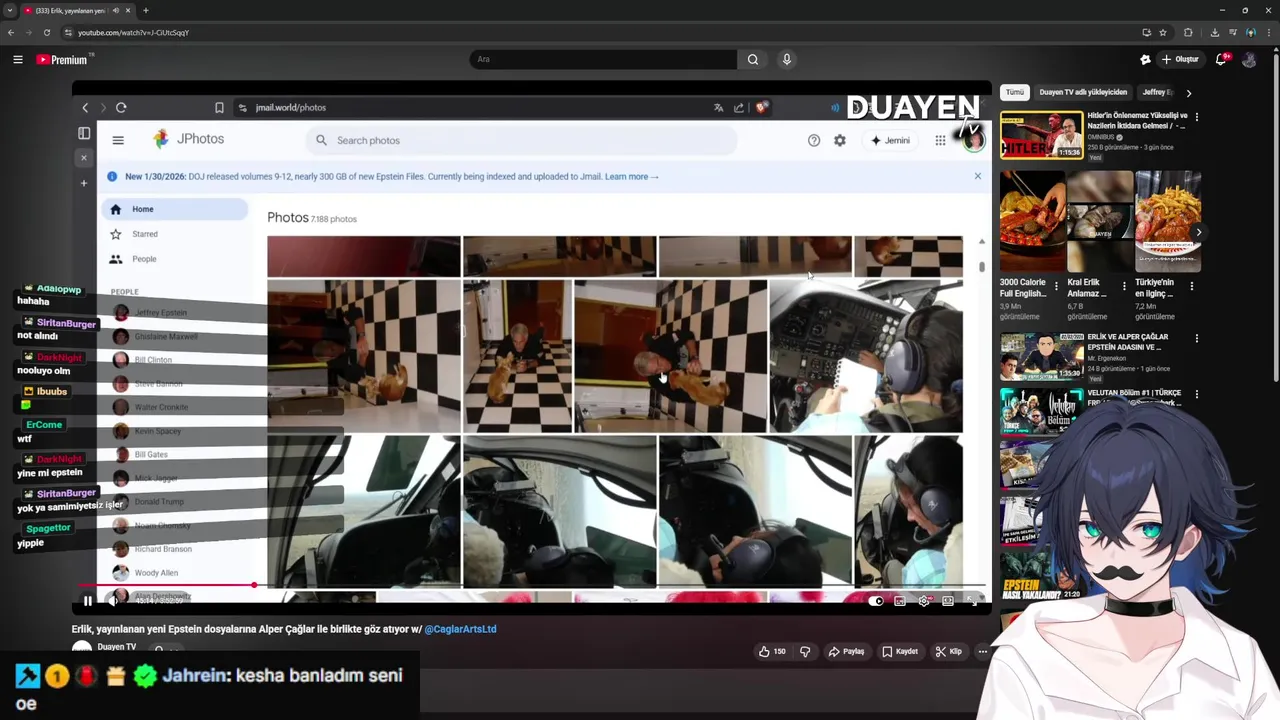The height and width of the screenshot is (720, 1280).
Task: Click the sparkle icon beside Oluştur
Action: pos(1145,59)
